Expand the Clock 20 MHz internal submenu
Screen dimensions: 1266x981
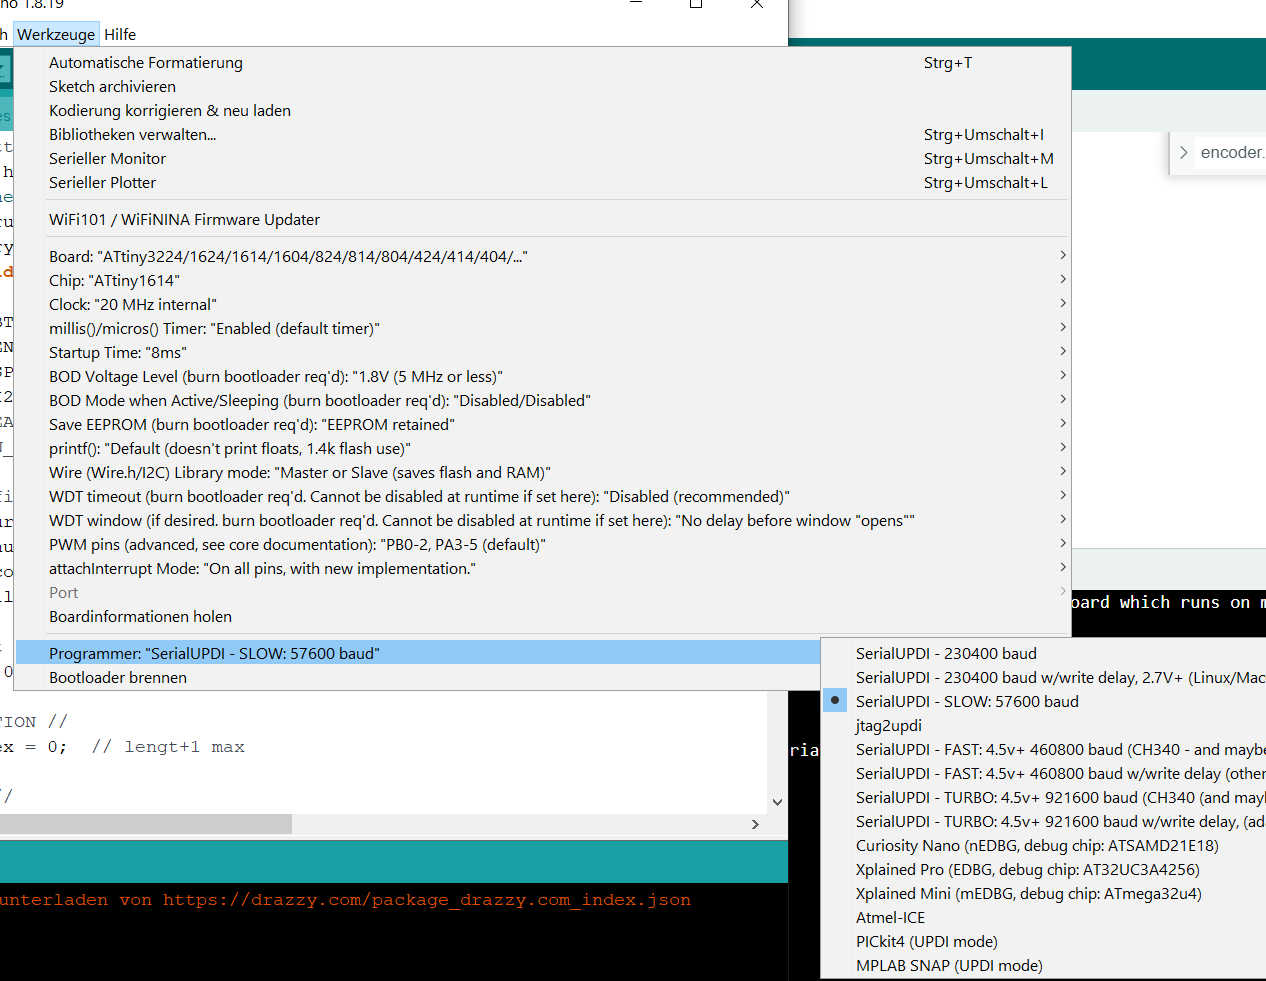click(x=132, y=304)
